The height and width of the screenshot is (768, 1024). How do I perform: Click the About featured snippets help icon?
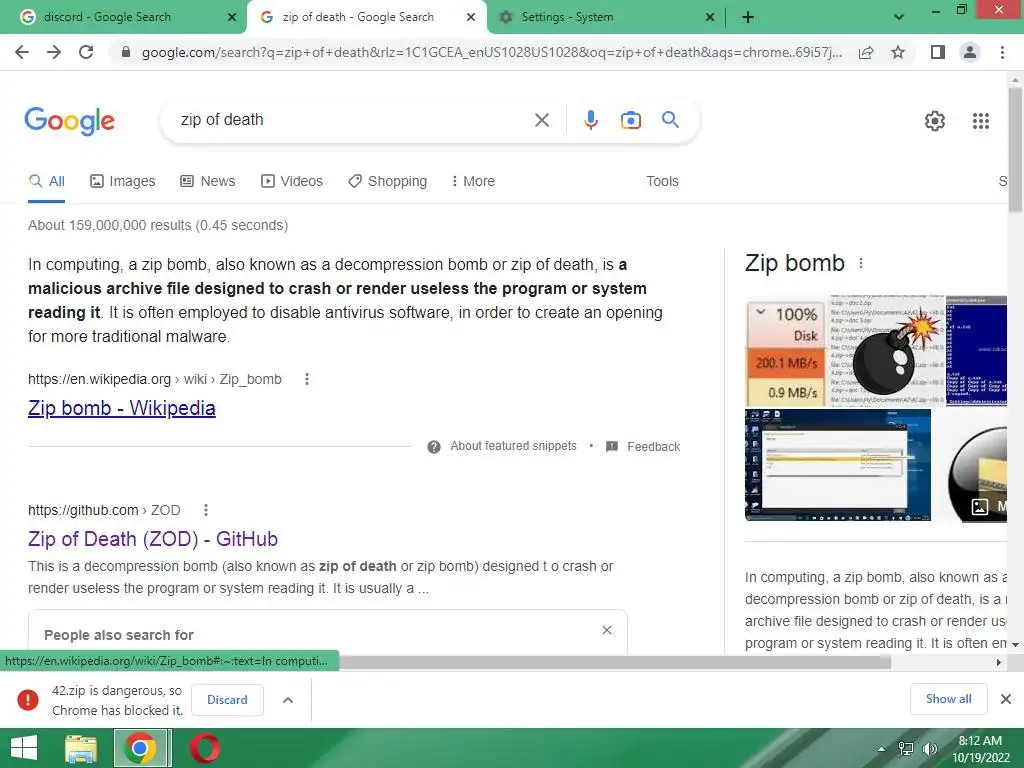click(434, 447)
